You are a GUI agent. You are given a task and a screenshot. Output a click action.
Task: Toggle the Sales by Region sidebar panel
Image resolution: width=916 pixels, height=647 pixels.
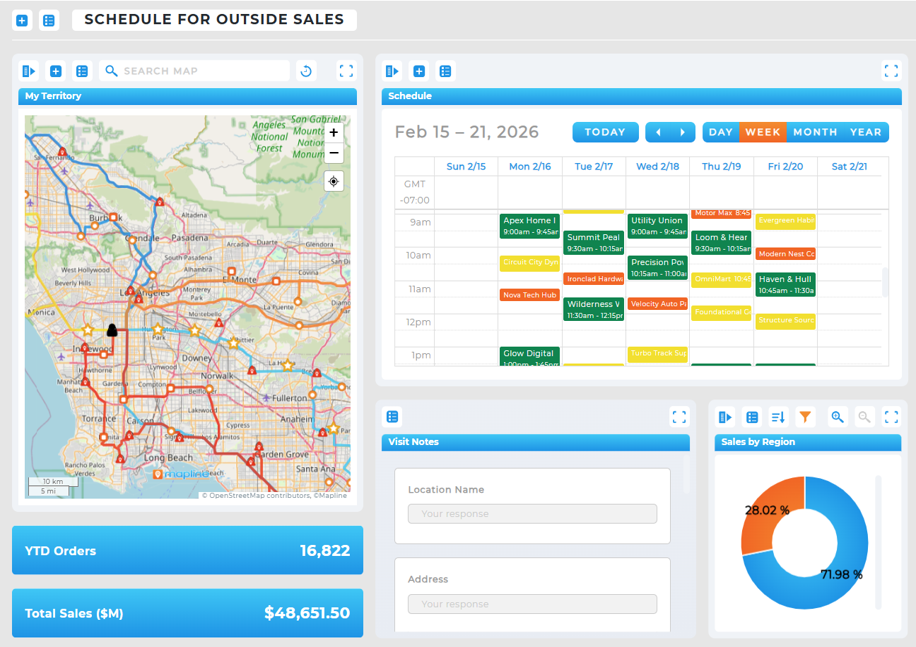(x=724, y=417)
